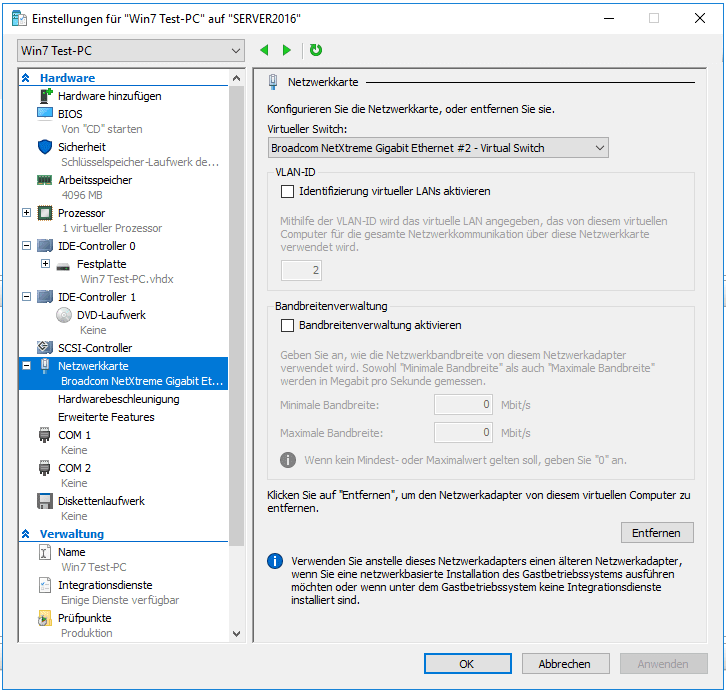Screen dimensions: 726x690
Task: Select '1 virtueller Prozessor' entry
Action: coord(112,228)
